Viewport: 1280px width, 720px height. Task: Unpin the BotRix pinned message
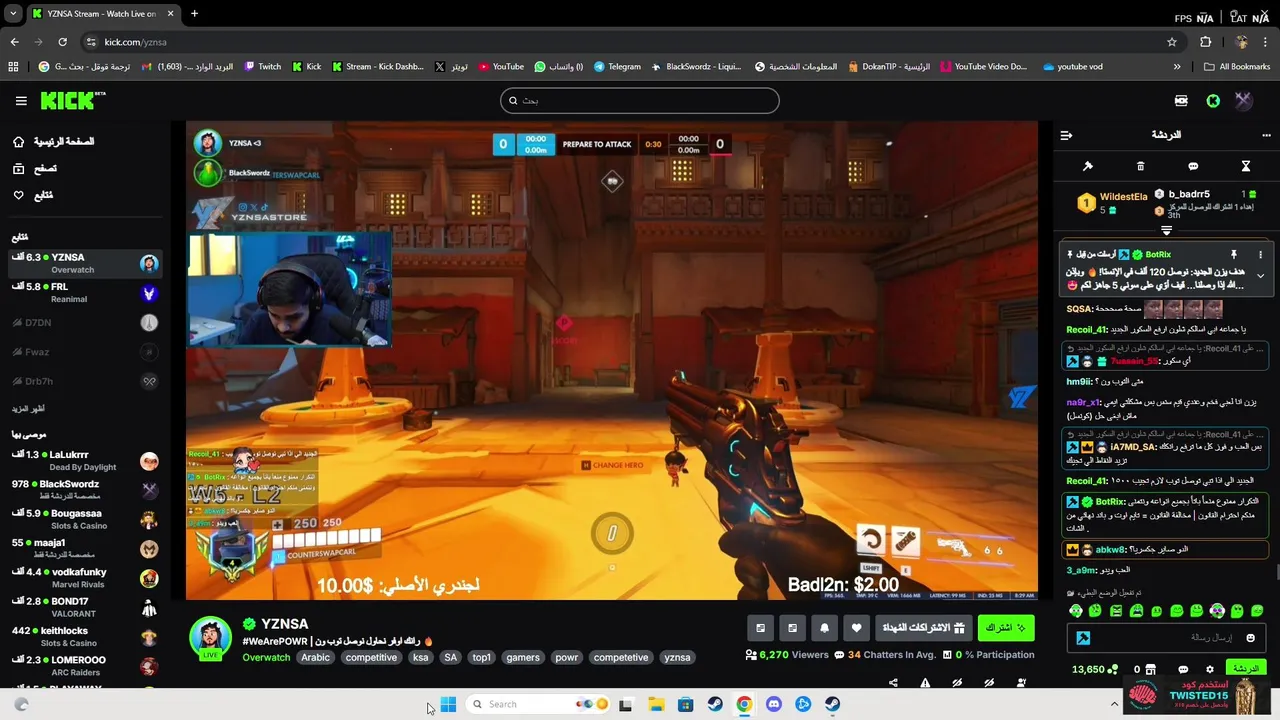tap(1234, 255)
